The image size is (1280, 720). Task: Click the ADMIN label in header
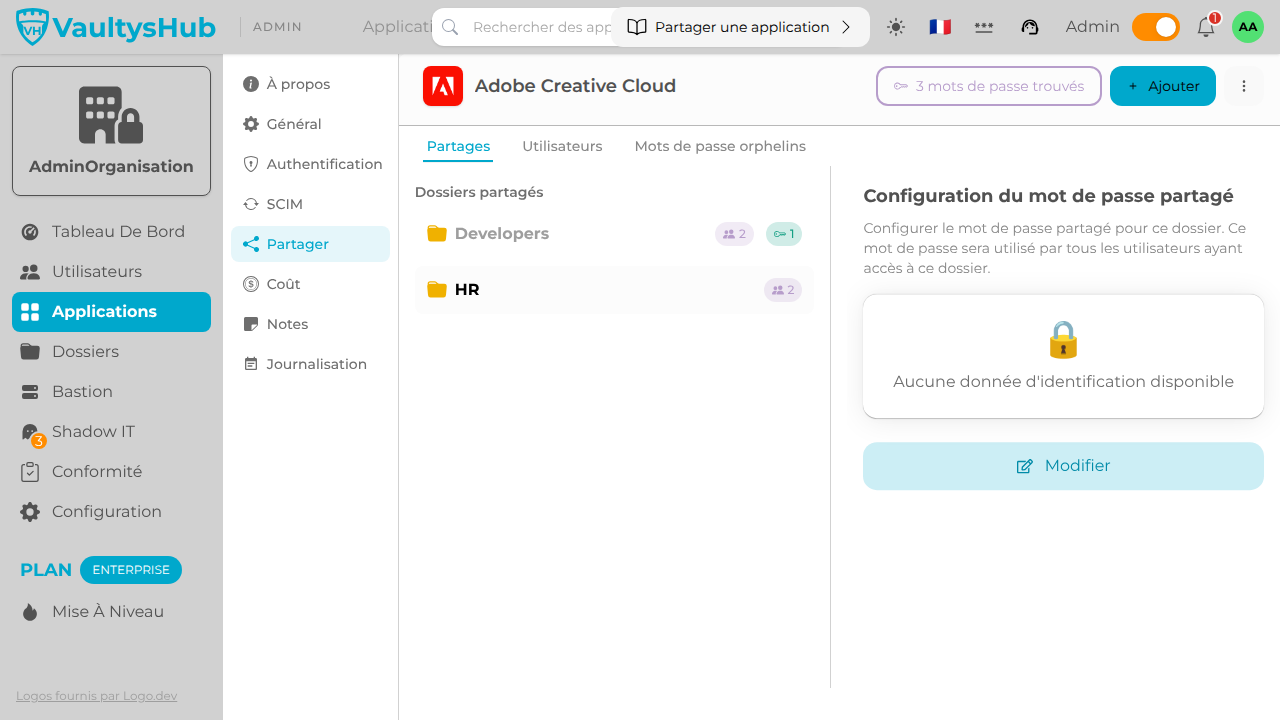click(x=277, y=27)
